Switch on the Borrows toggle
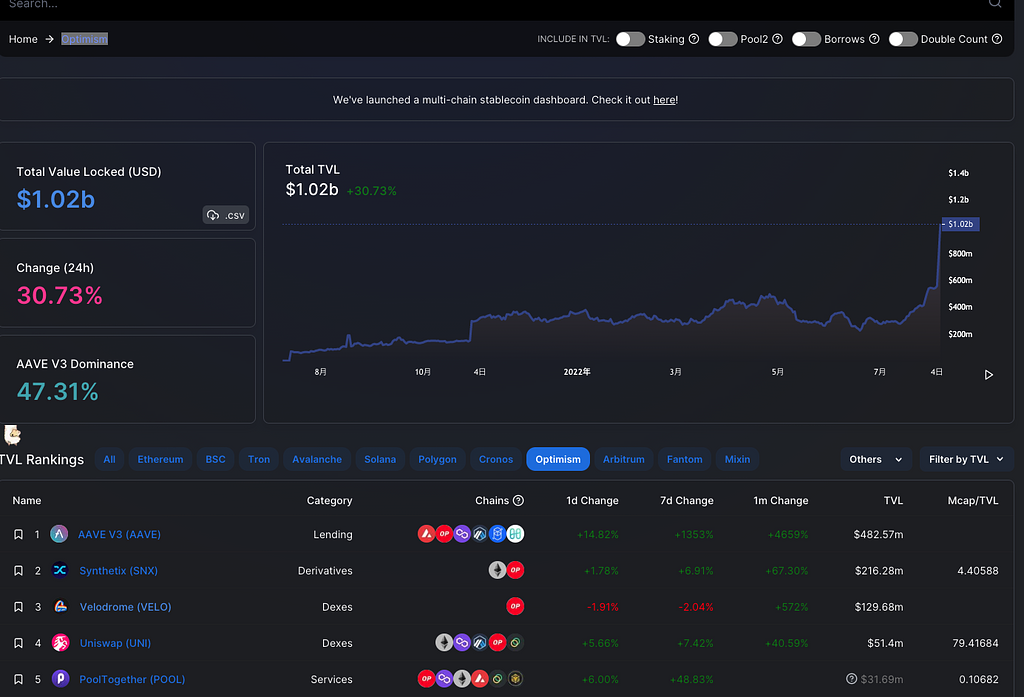The image size is (1024, 697). point(806,39)
